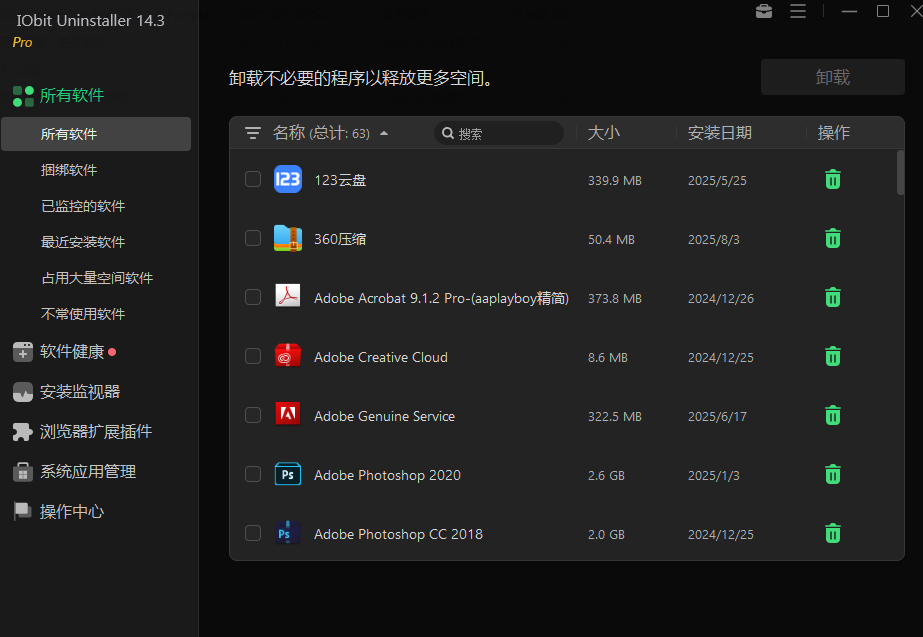Image resolution: width=923 pixels, height=637 pixels.
Task: Toggle the sort arrow next to 名称
Action: (384, 133)
